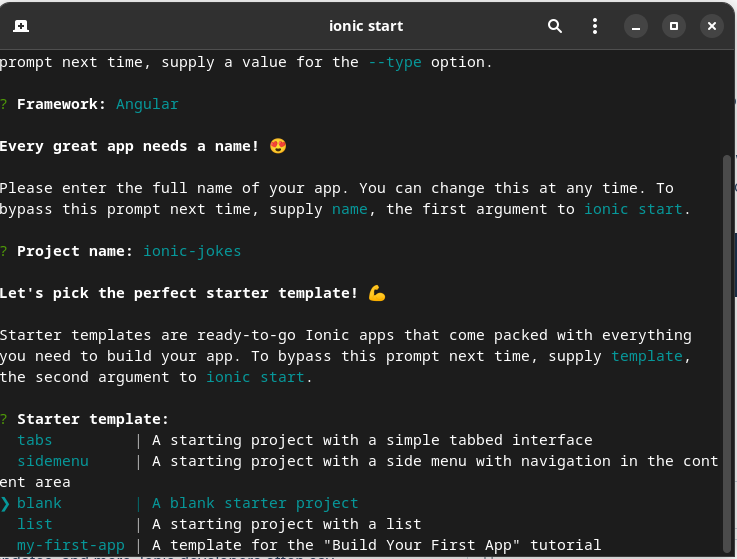Close the ionic start terminal
Screen dimensions: 737x559
[x=712, y=26]
